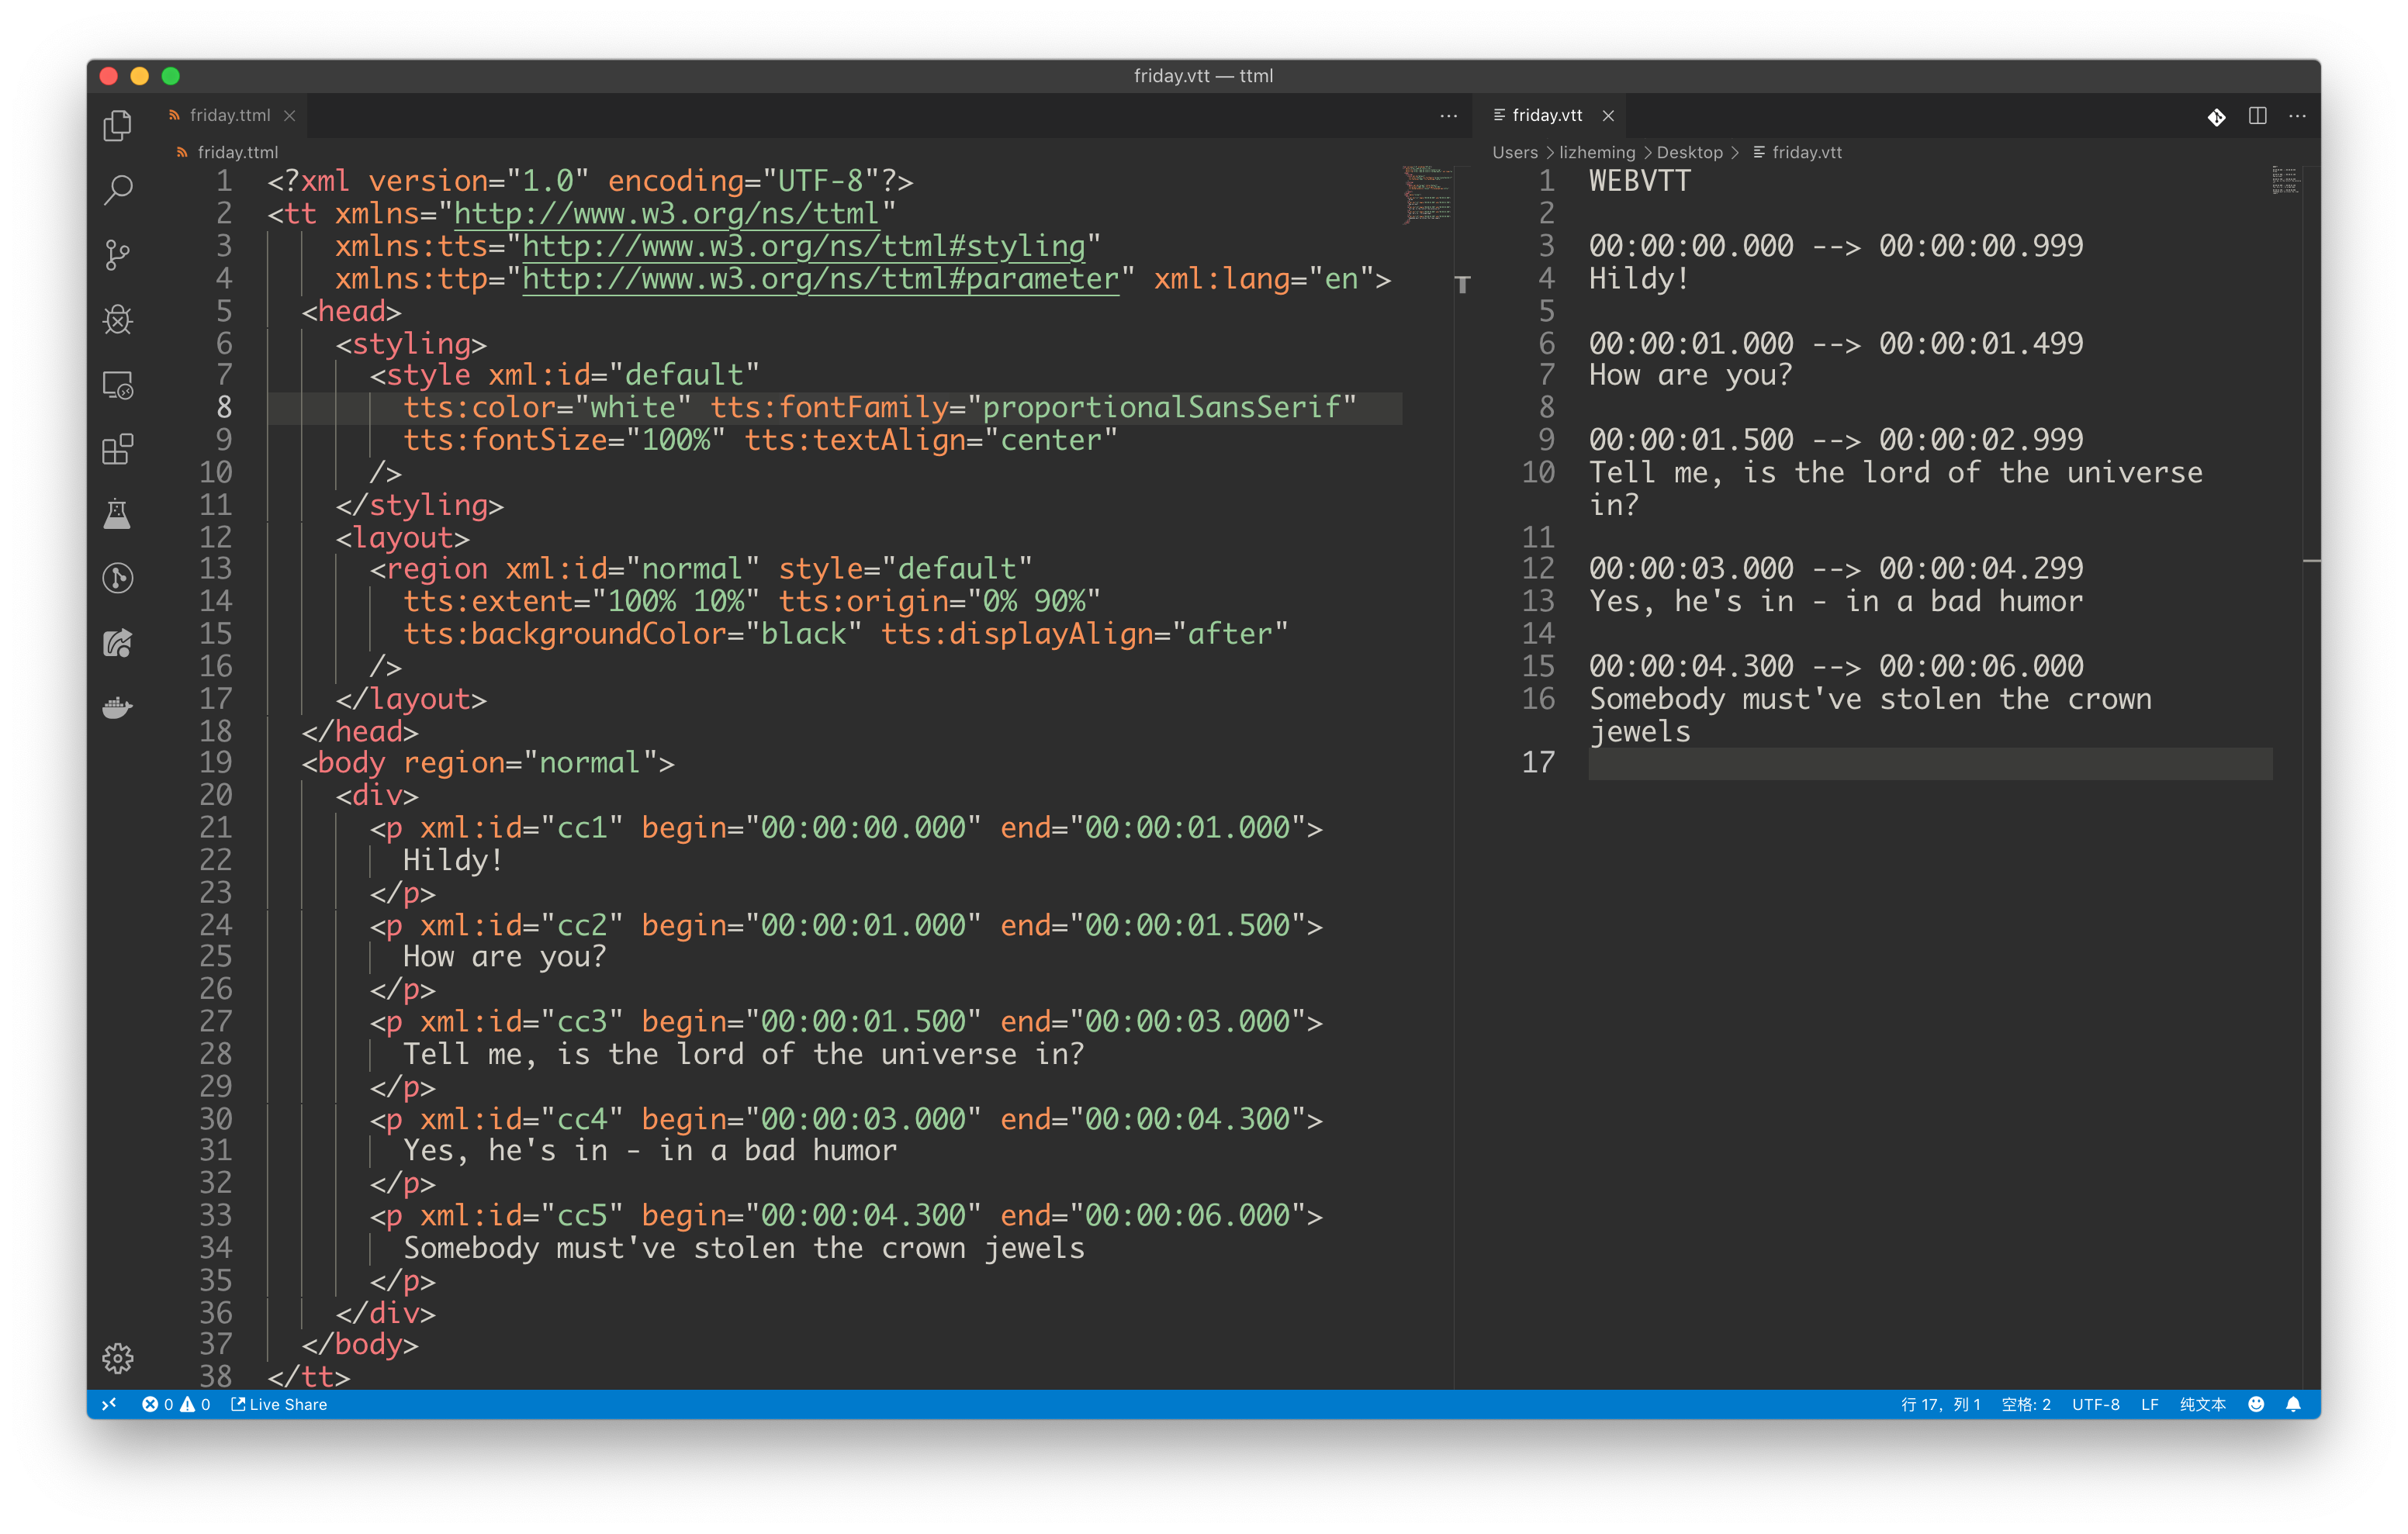The height and width of the screenshot is (1534, 2408).
Task: Click the source control diff icon in the right editor
Action: [2216, 116]
